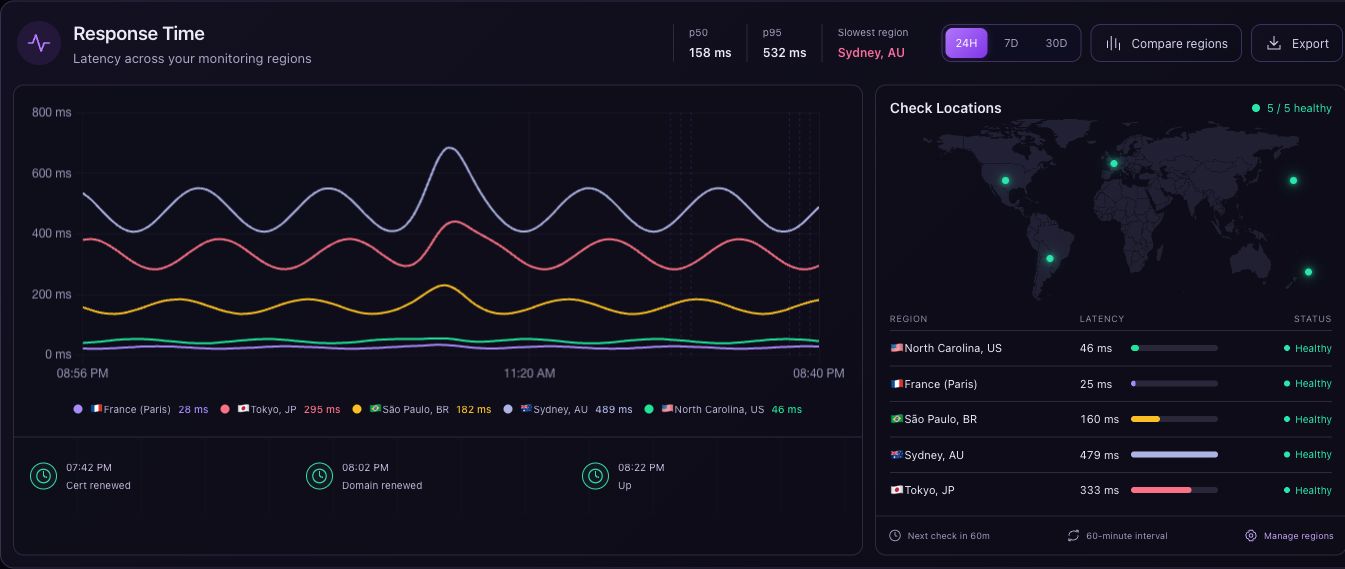The width and height of the screenshot is (1345, 569).
Task: Click the Australian flag in the Sydney table row
Action: point(897,455)
